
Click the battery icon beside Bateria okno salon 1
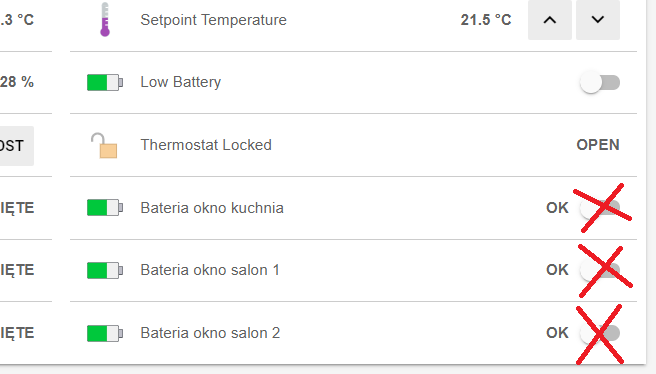105,270
